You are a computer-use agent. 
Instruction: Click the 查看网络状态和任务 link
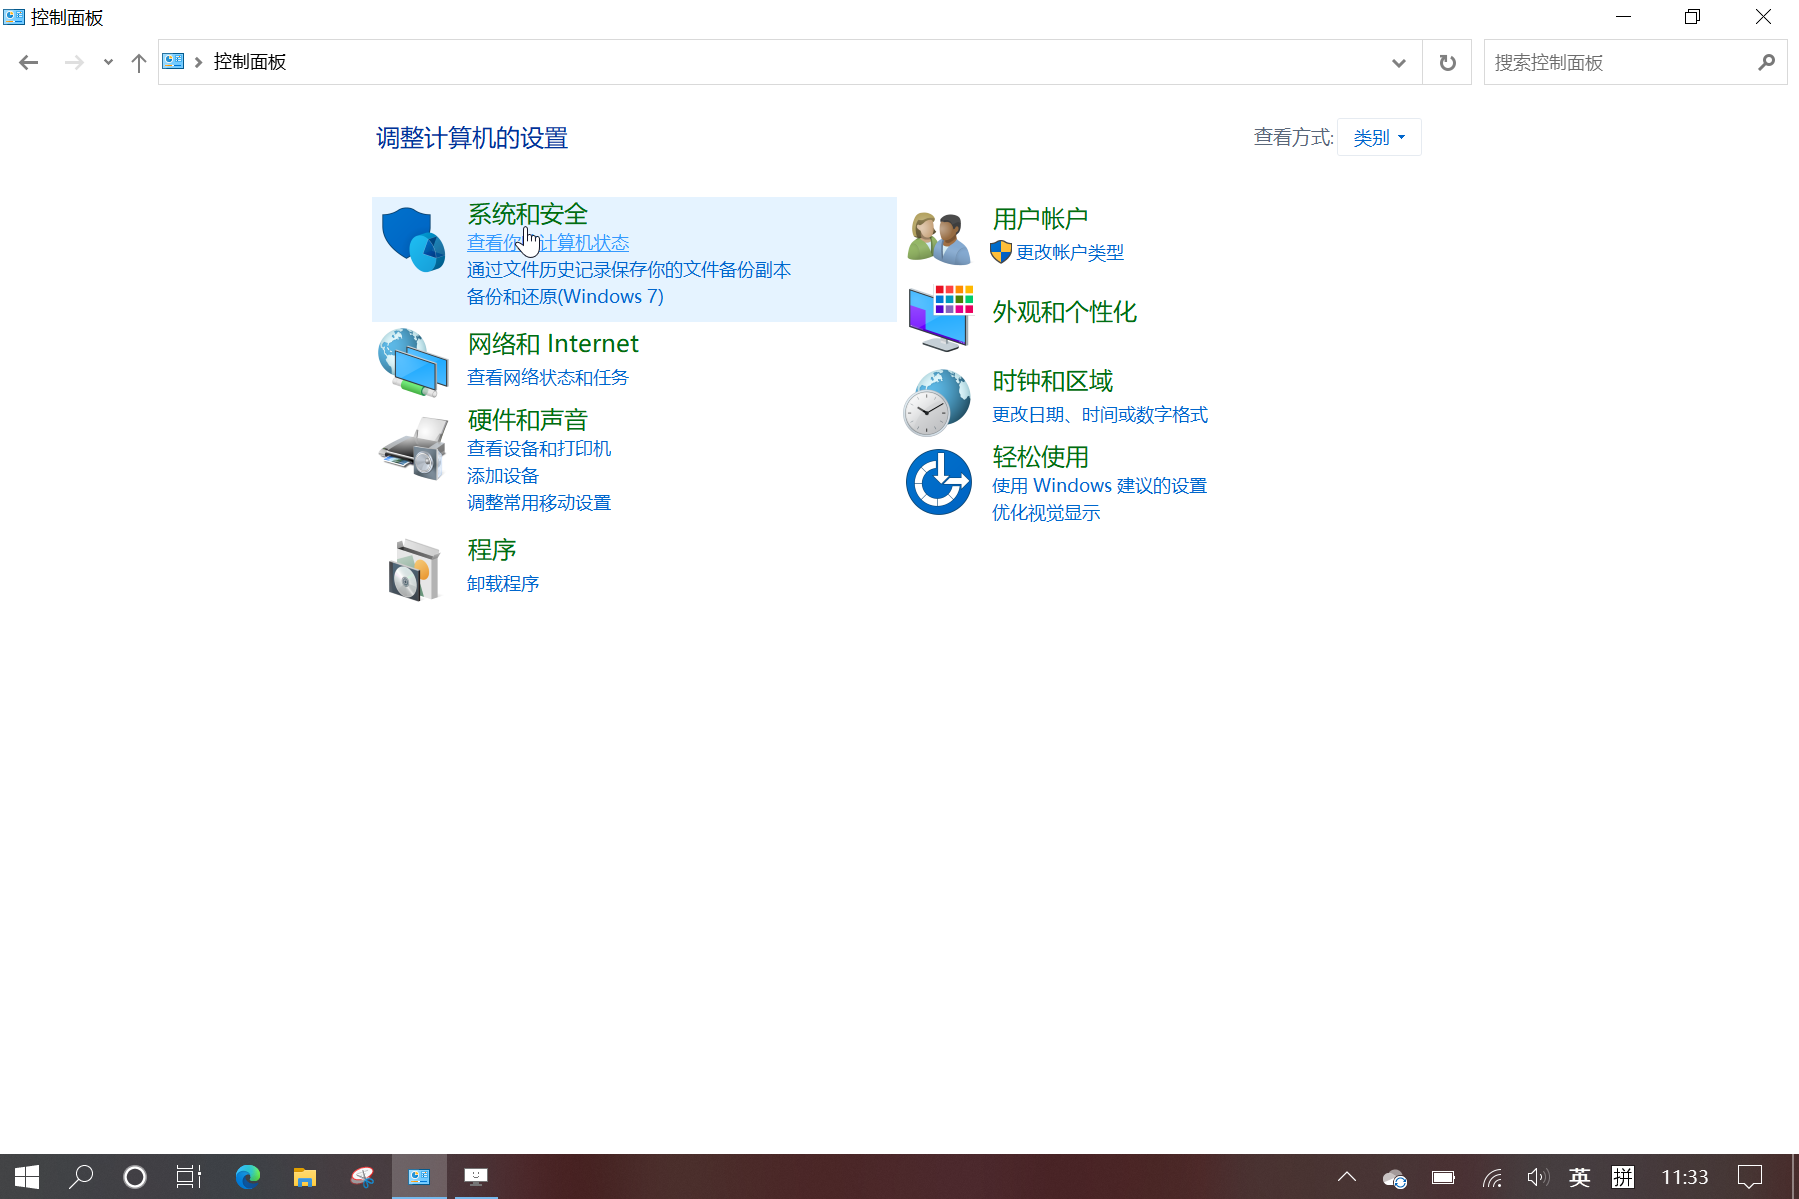[x=547, y=378]
